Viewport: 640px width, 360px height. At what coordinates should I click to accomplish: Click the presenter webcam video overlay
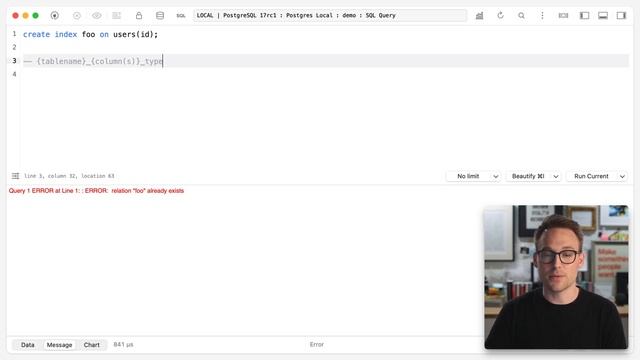(556, 277)
